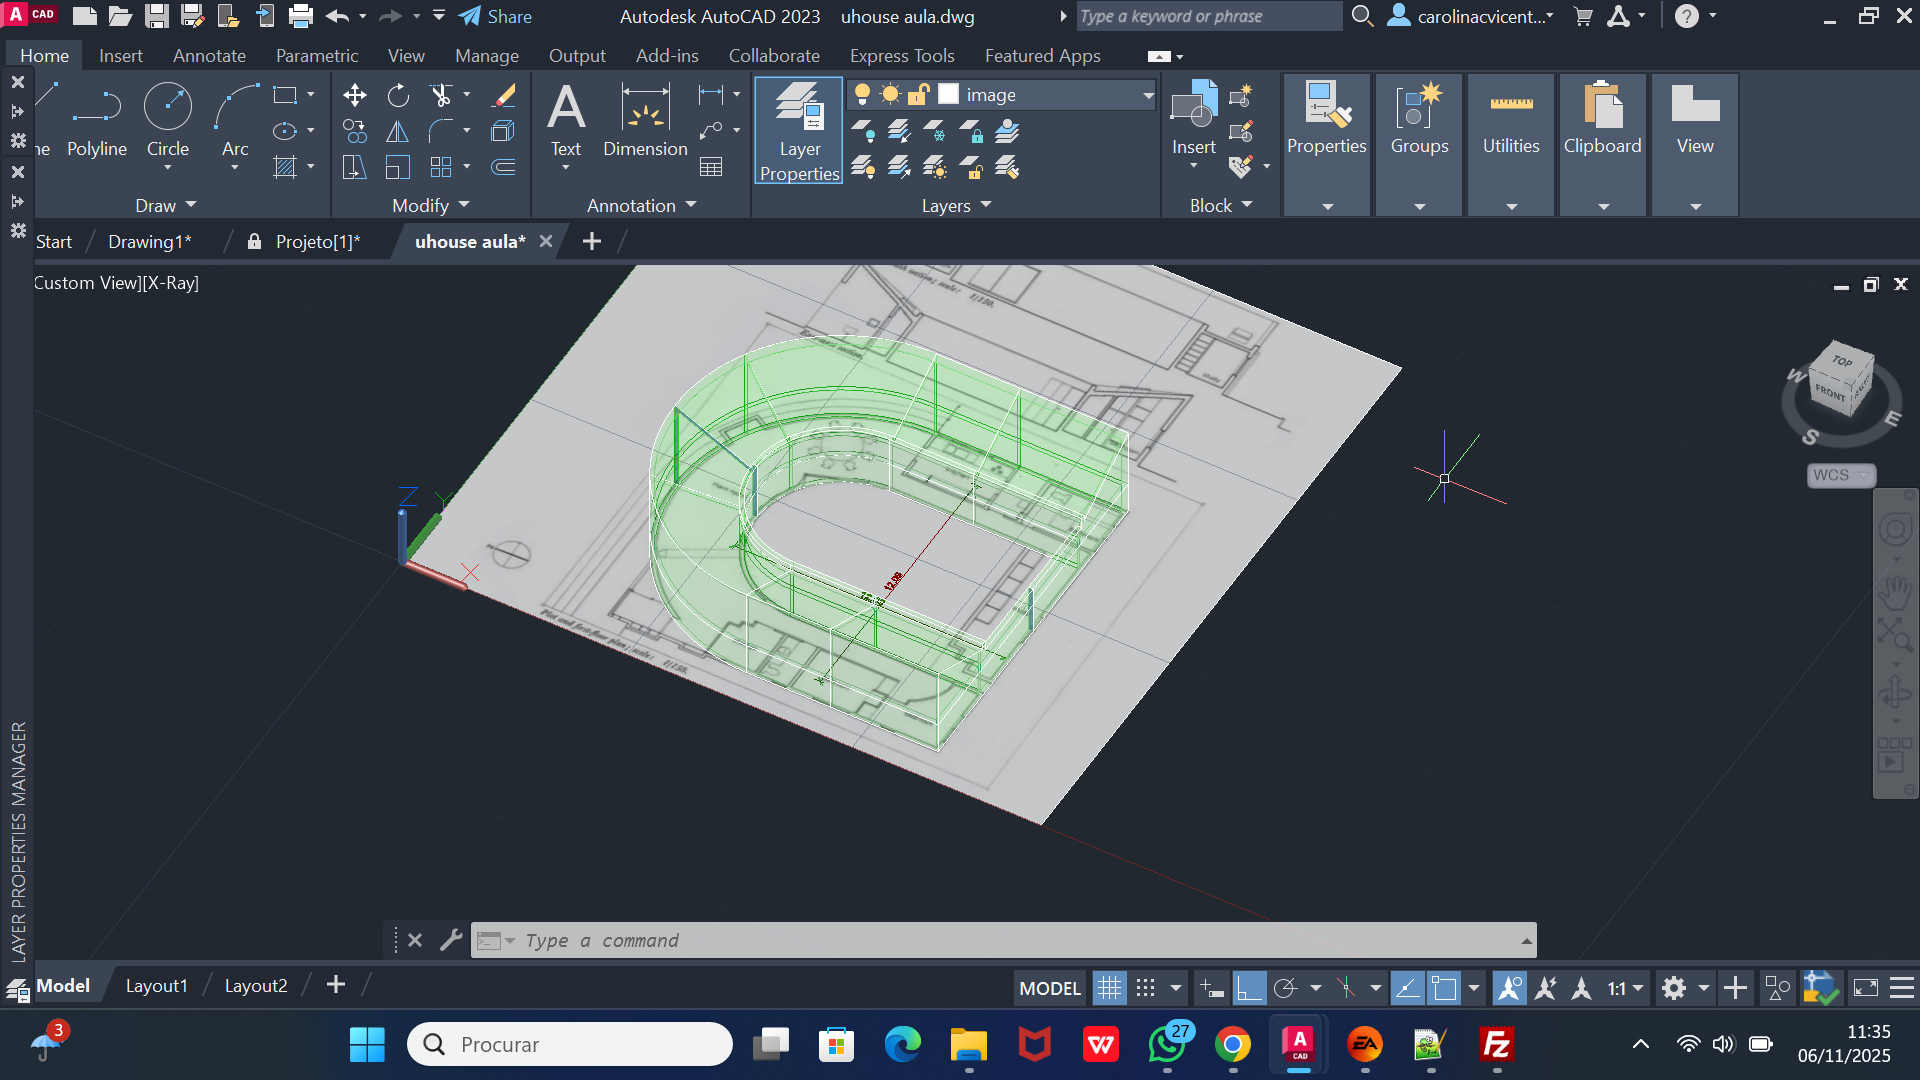Click the white image layer color swatch
This screenshot has height=1080, width=1920.
pos(948,94)
